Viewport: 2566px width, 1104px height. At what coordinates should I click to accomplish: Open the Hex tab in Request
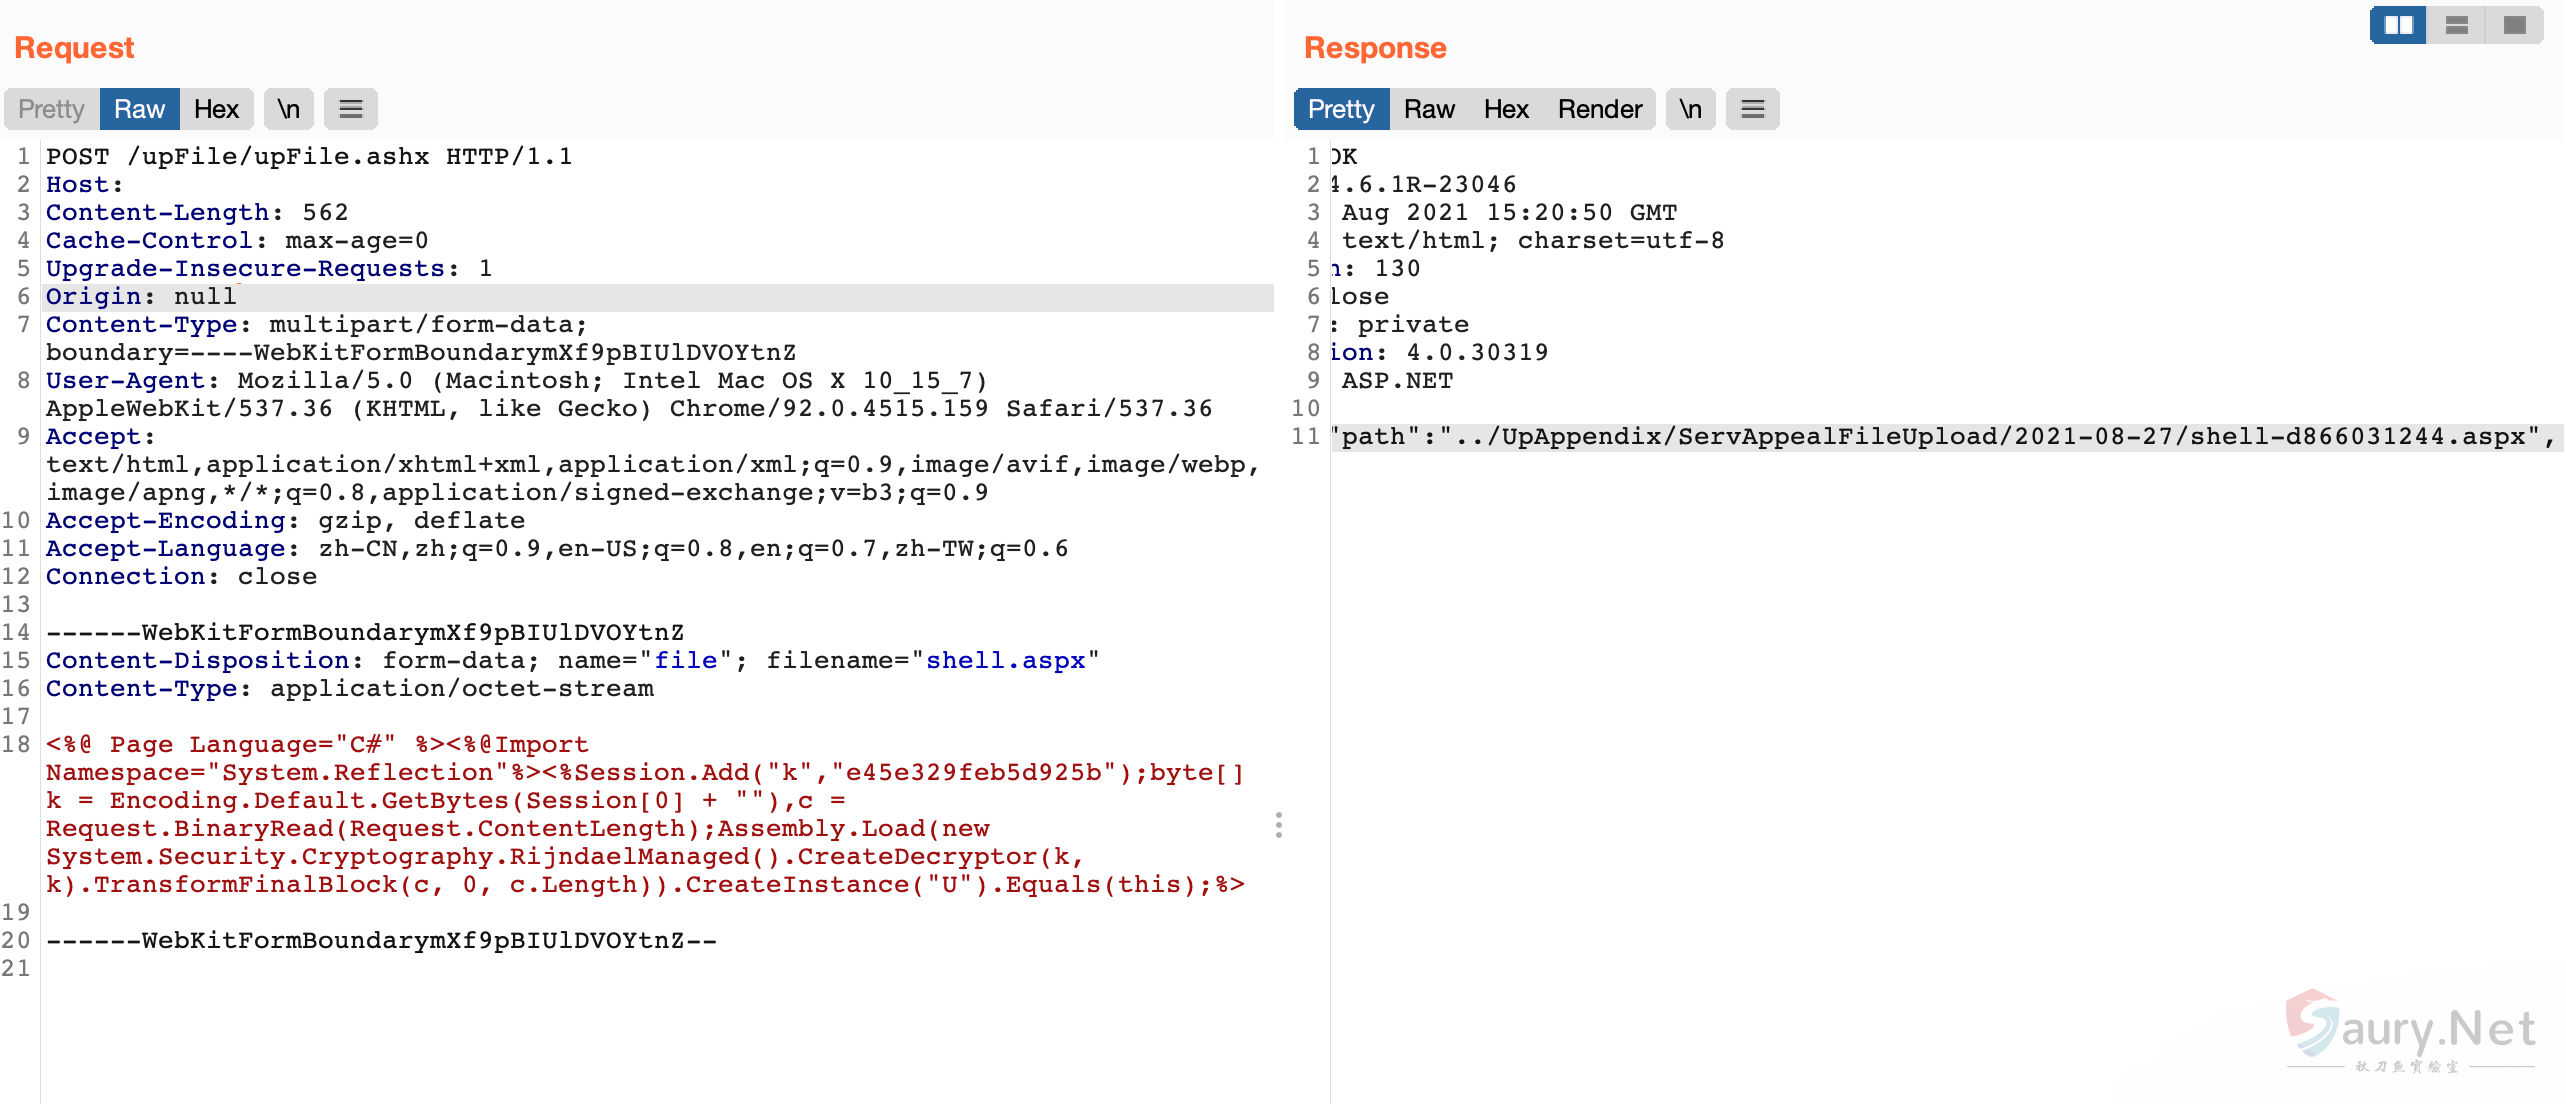tap(216, 109)
